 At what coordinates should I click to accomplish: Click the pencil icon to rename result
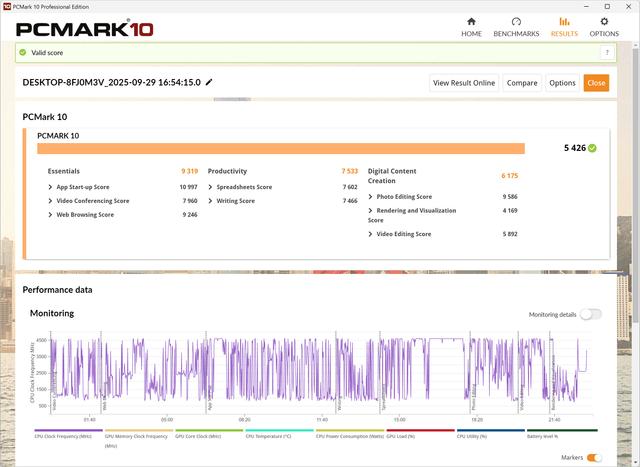pos(209,82)
